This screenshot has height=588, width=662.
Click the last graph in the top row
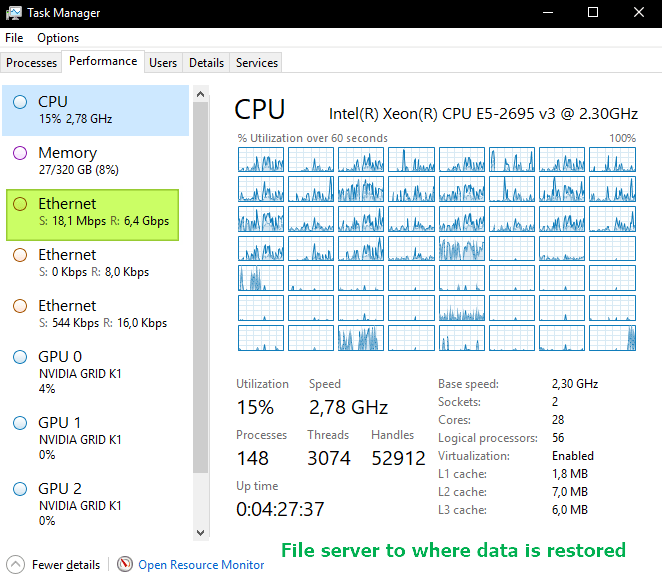[x=612, y=160]
